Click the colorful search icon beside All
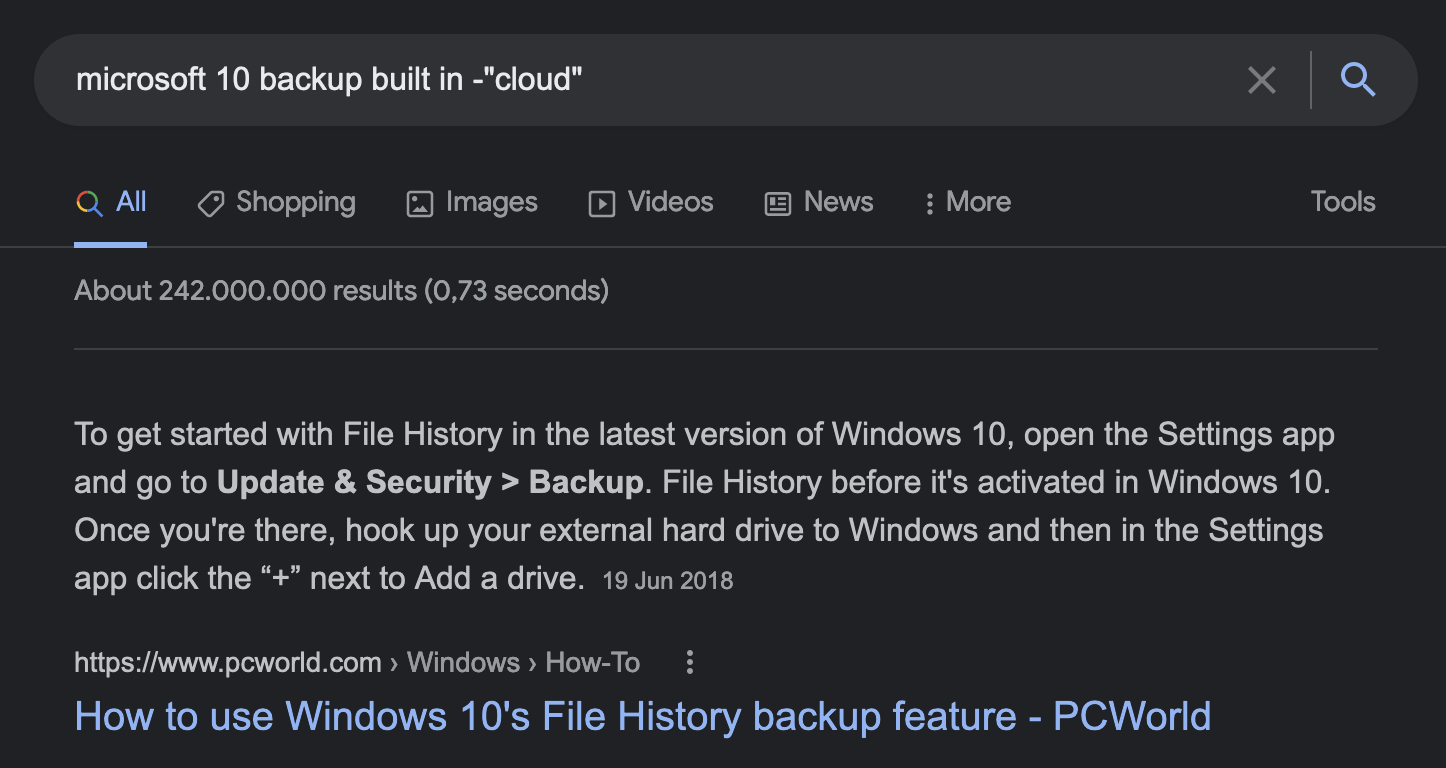This screenshot has height=768, width=1446. [x=87, y=203]
